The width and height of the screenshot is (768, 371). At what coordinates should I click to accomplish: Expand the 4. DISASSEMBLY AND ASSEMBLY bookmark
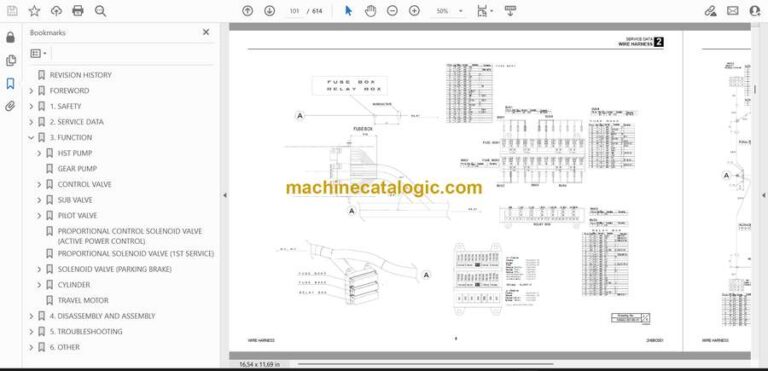click(31, 316)
